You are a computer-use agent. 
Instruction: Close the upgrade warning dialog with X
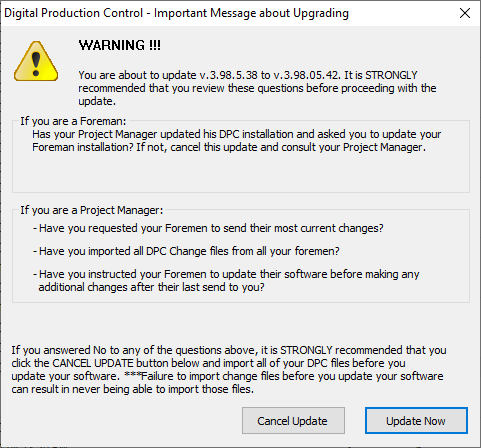[x=465, y=13]
